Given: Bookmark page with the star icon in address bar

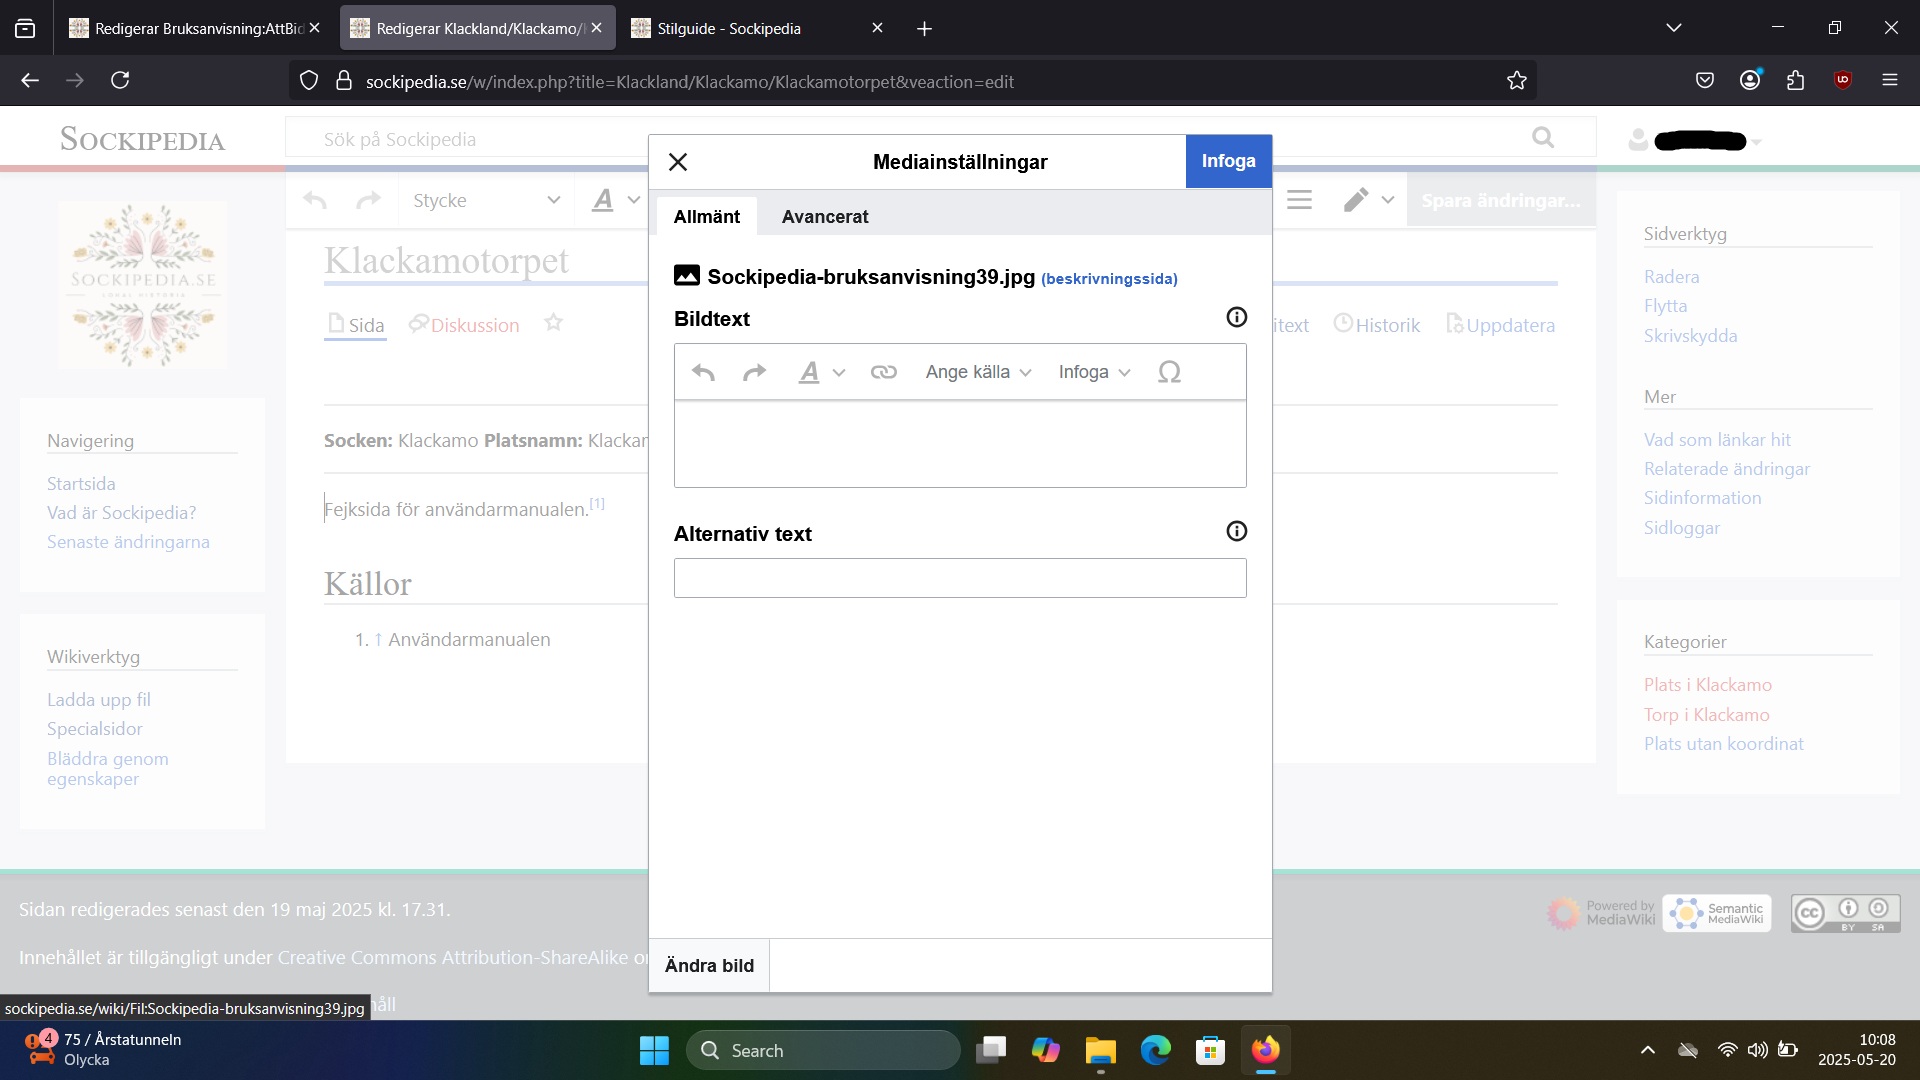Looking at the screenshot, I should click(1516, 81).
